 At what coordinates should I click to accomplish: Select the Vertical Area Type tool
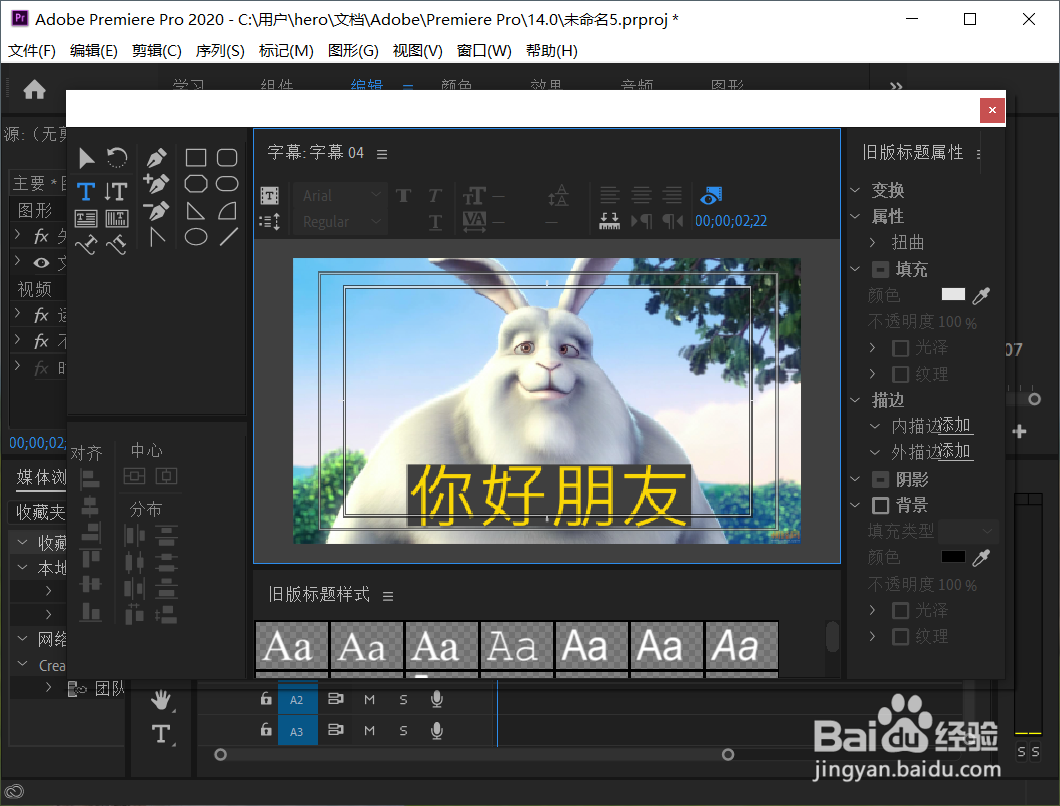[x=116, y=218]
